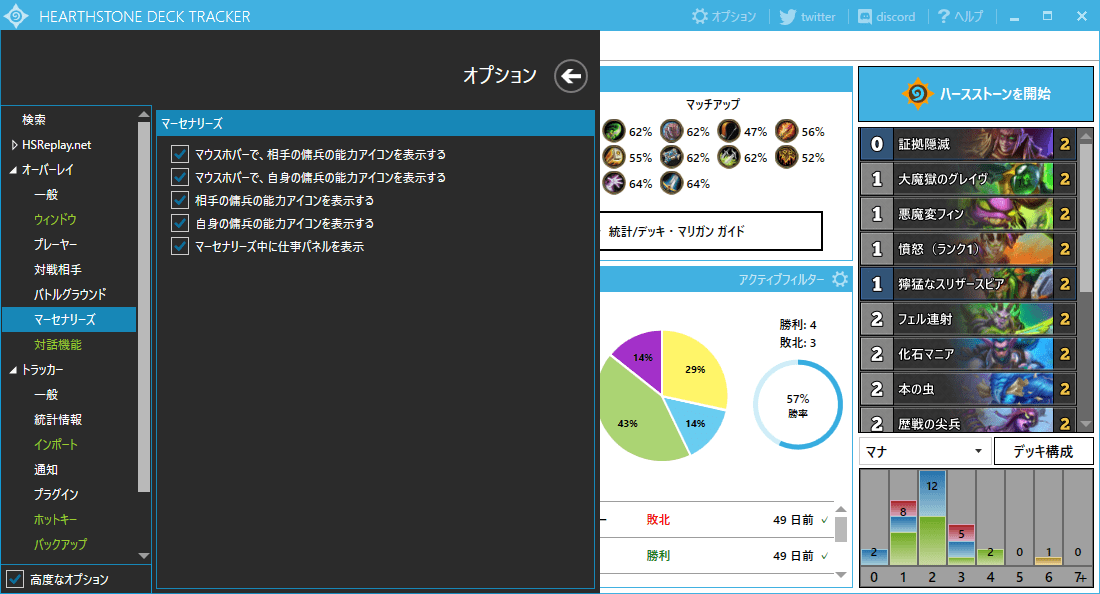Collapse the トラッカー tree node
This screenshot has height=594, width=1100.
click(13, 370)
